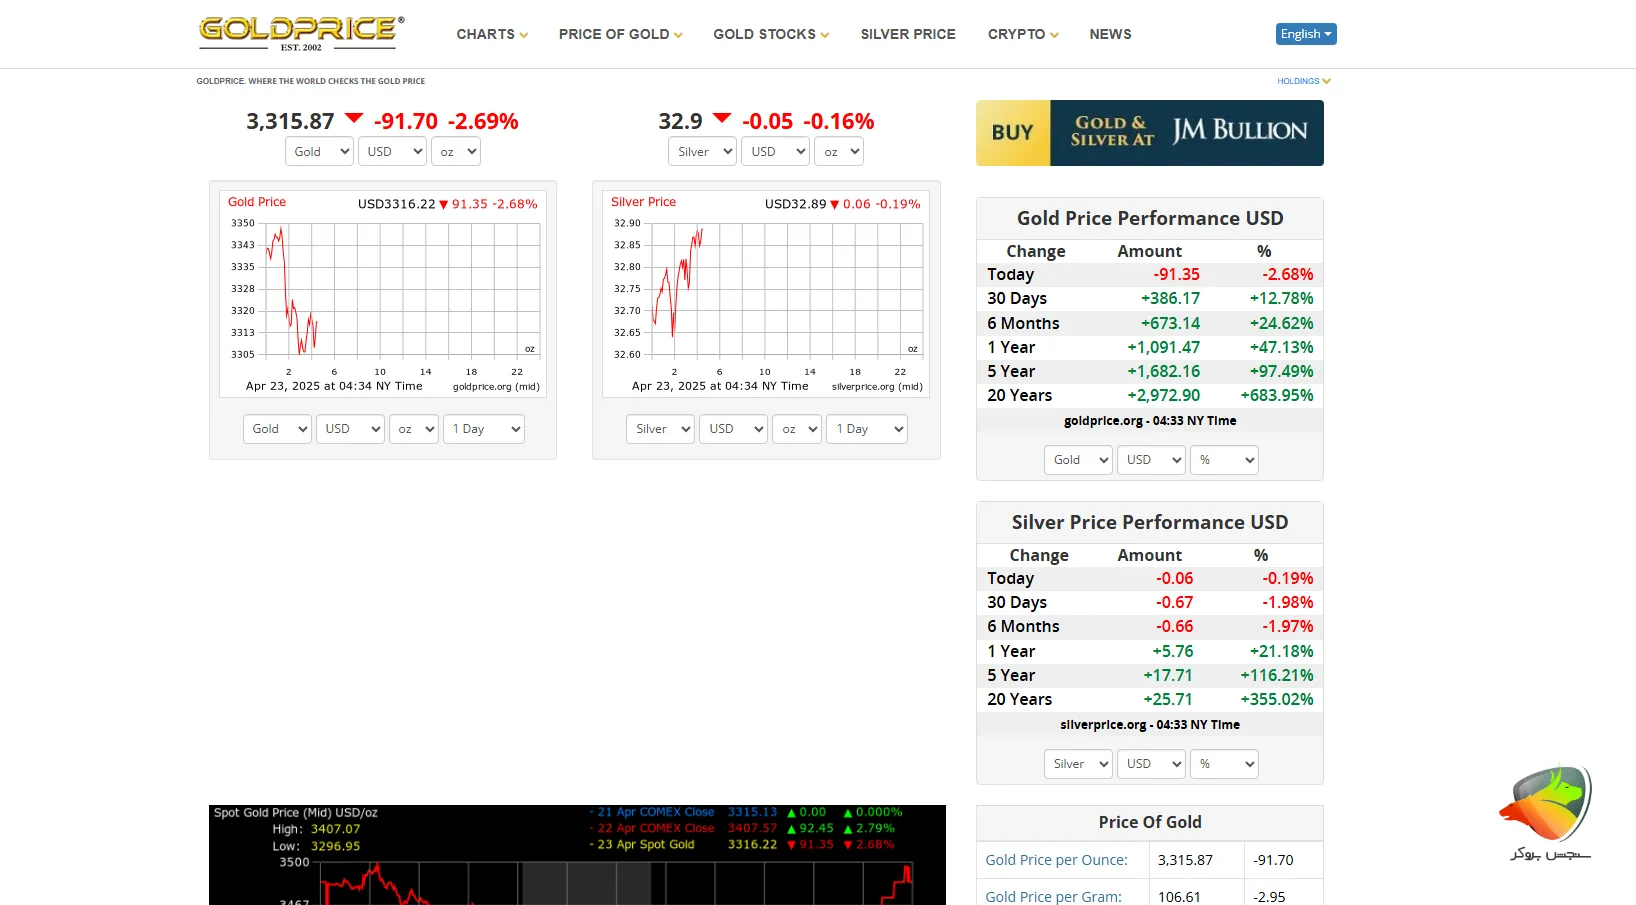Viewport: 1636px width, 905px height.
Task: Open the Crypto menu
Action: [x=1022, y=34]
